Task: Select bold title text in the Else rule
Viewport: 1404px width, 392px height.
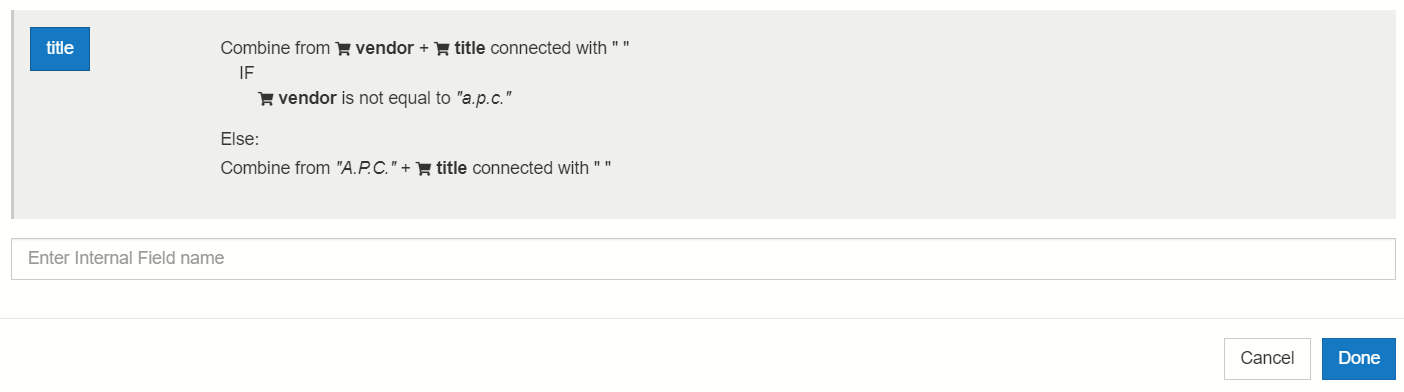Action: coord(452,168)
